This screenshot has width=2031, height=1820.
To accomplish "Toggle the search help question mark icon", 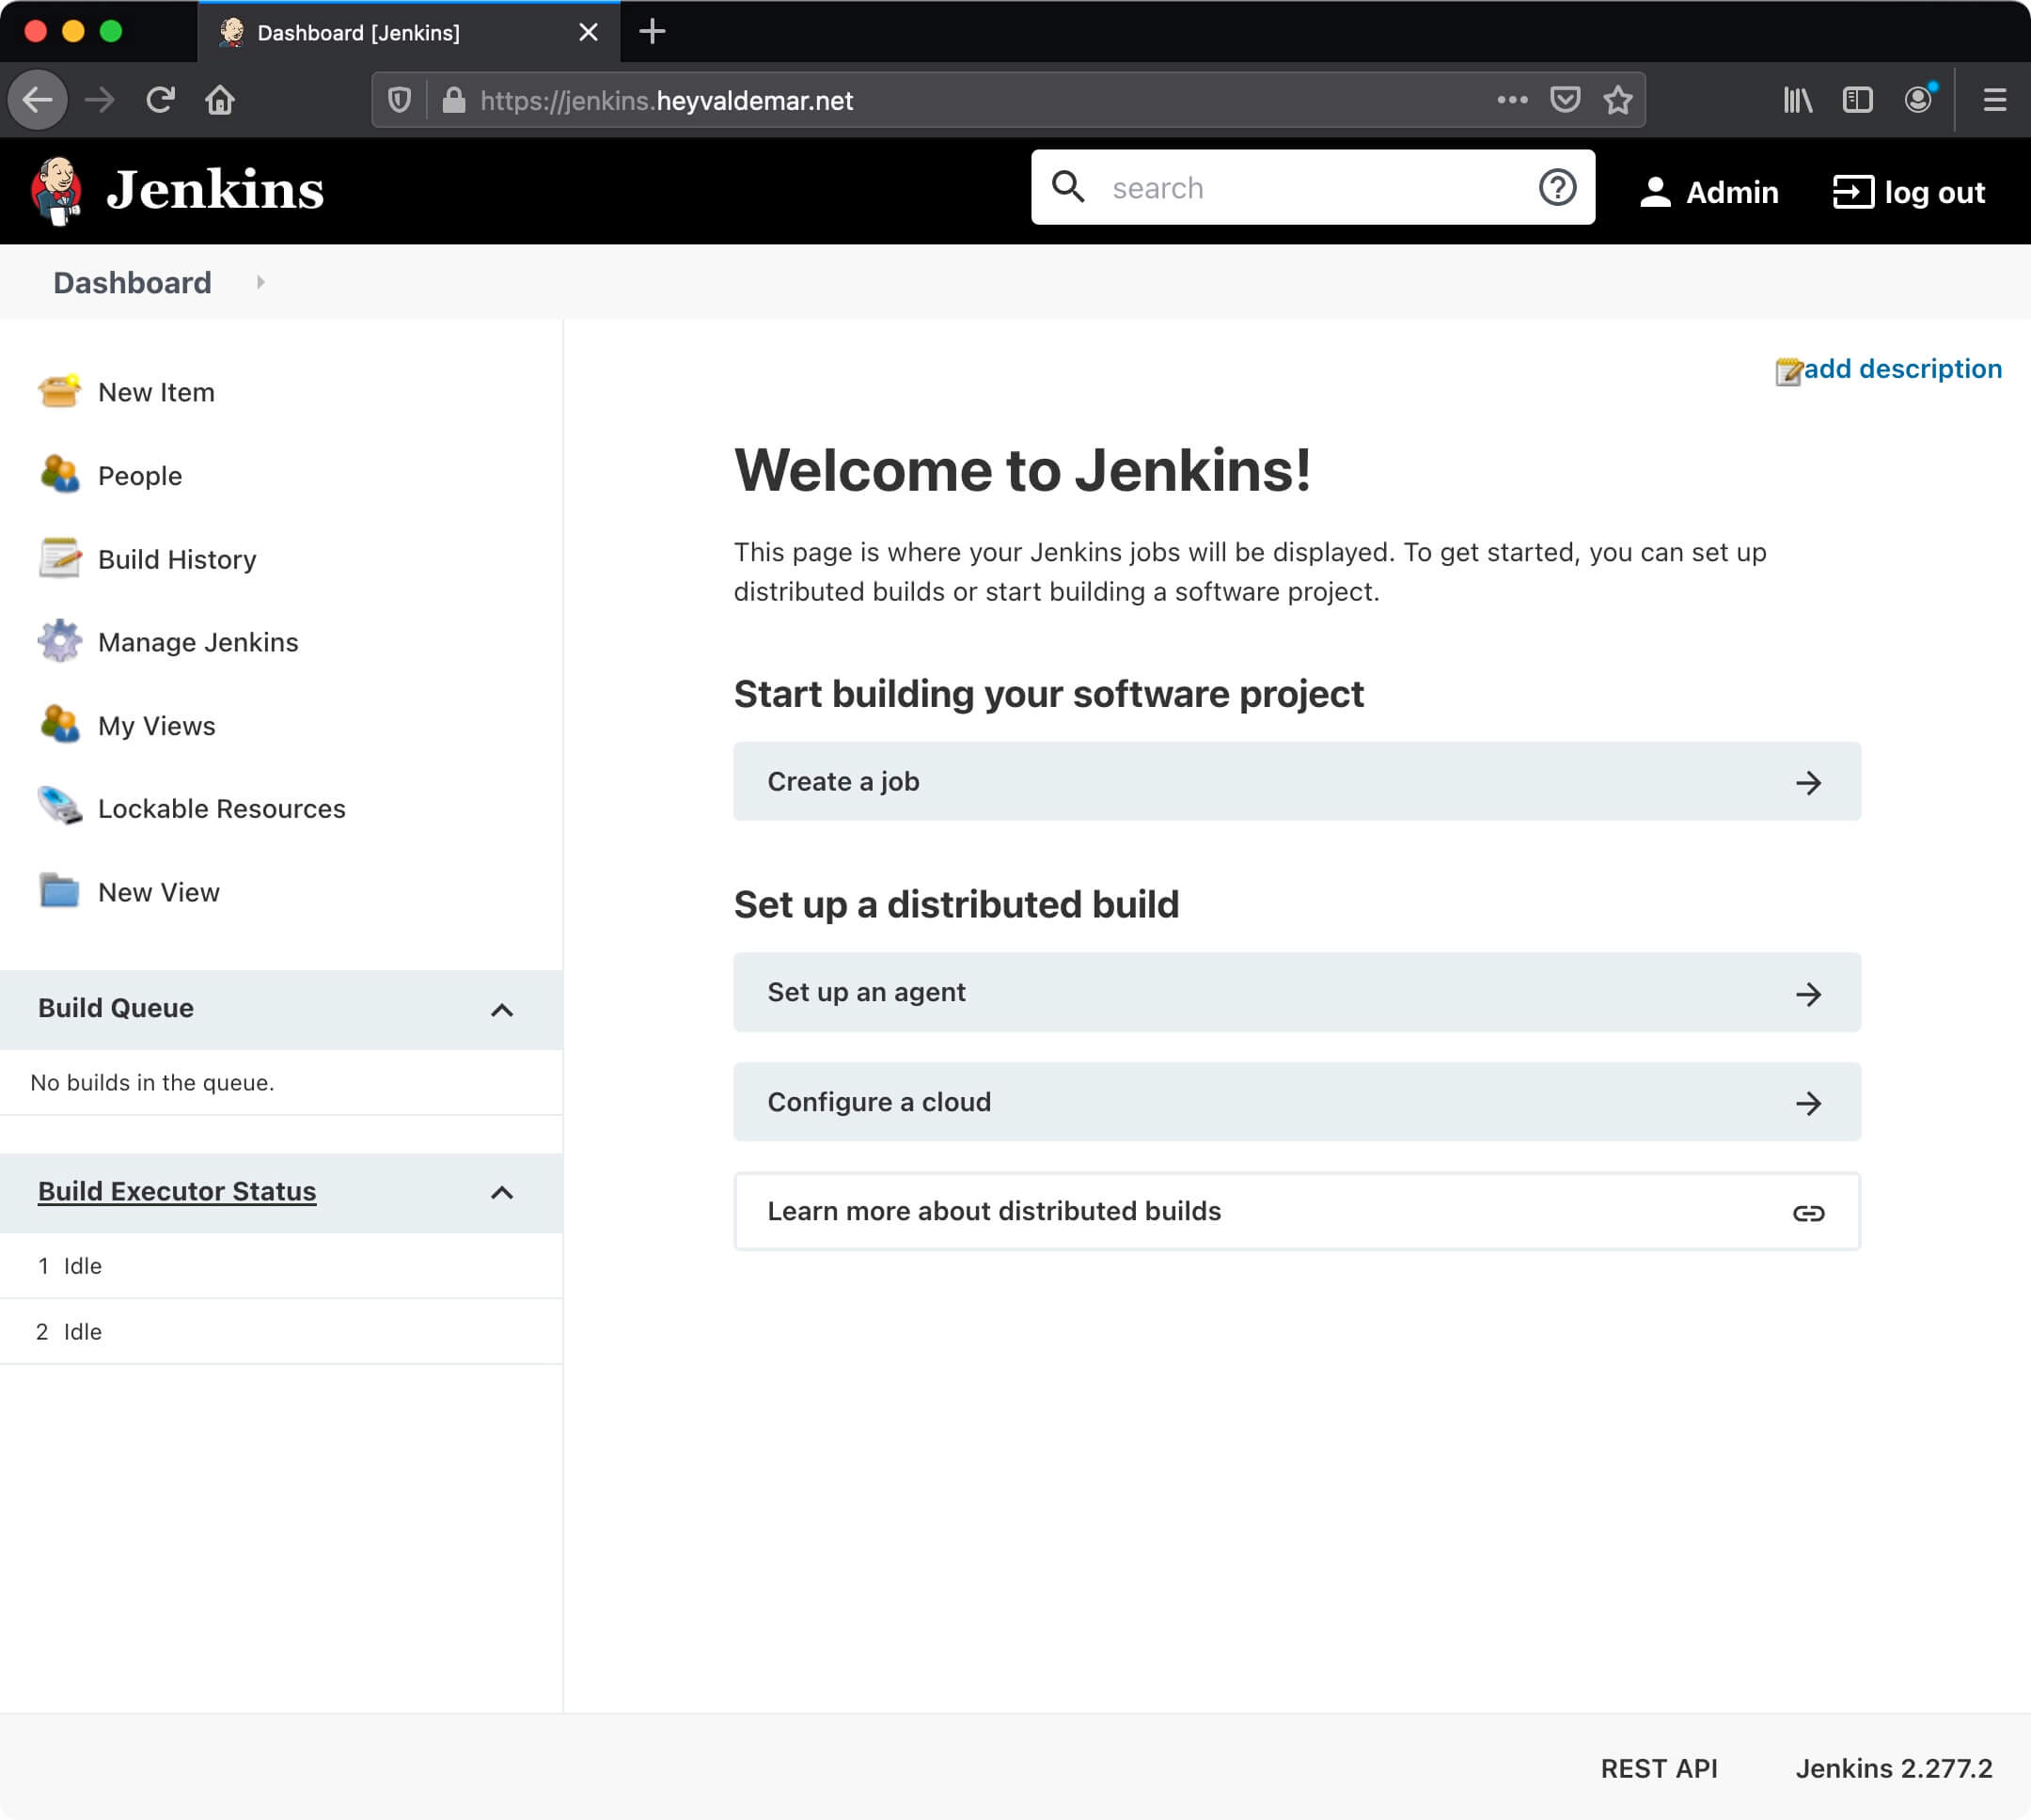I will pos(1555,188).
